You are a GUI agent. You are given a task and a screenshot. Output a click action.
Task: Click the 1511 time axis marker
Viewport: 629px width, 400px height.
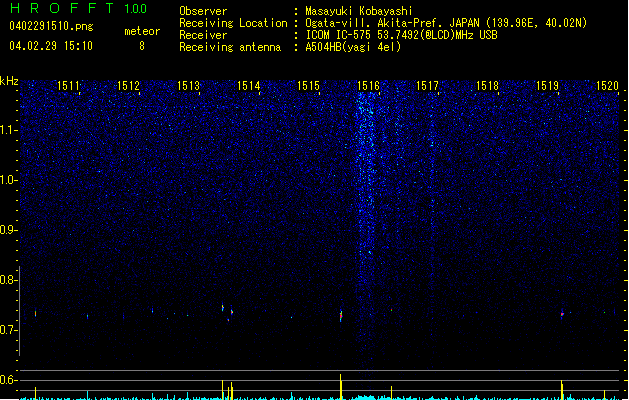[x=68, y=85]
